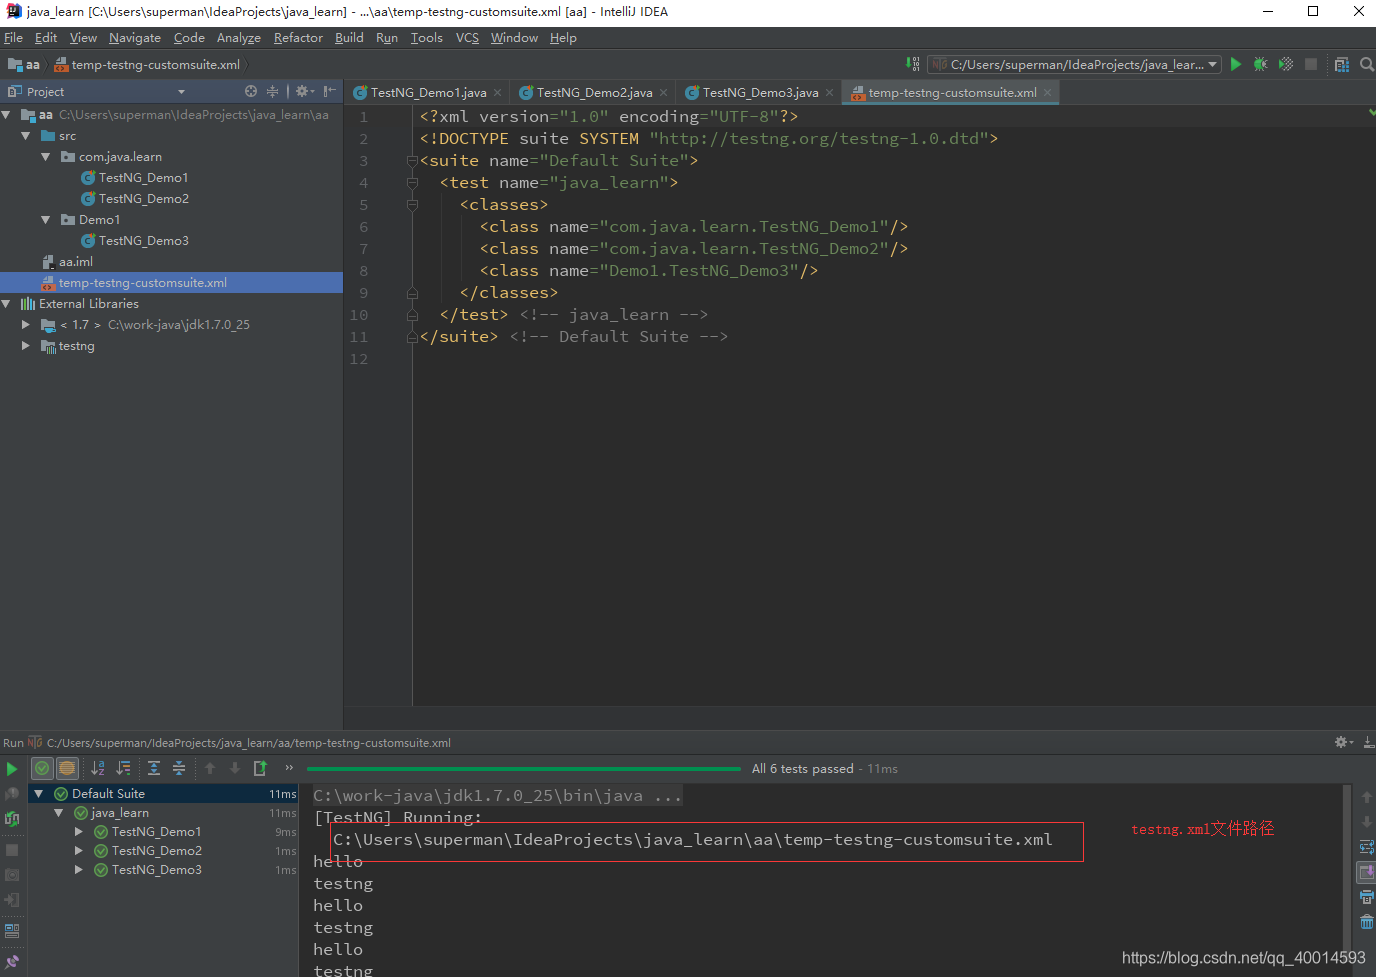Toggle auto-test rerun in Run sidebar
Viewport: 1376px width, 977px height.
tap(12, 819)
